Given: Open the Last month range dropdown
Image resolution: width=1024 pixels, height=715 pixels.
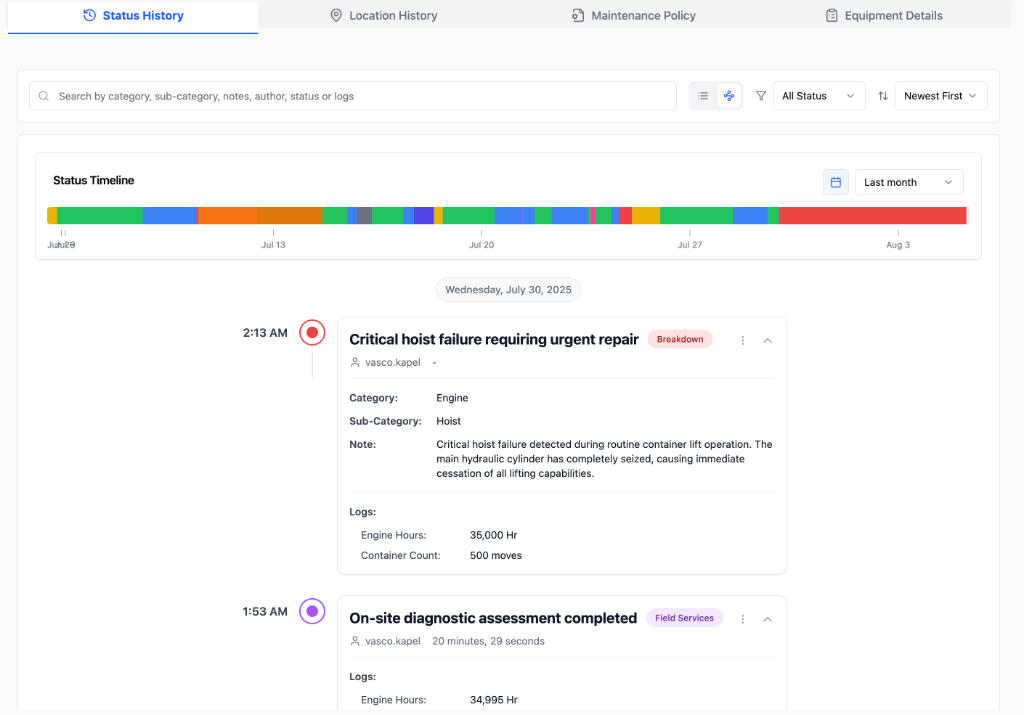Looking at the screenshot, I should click(908, 182).
